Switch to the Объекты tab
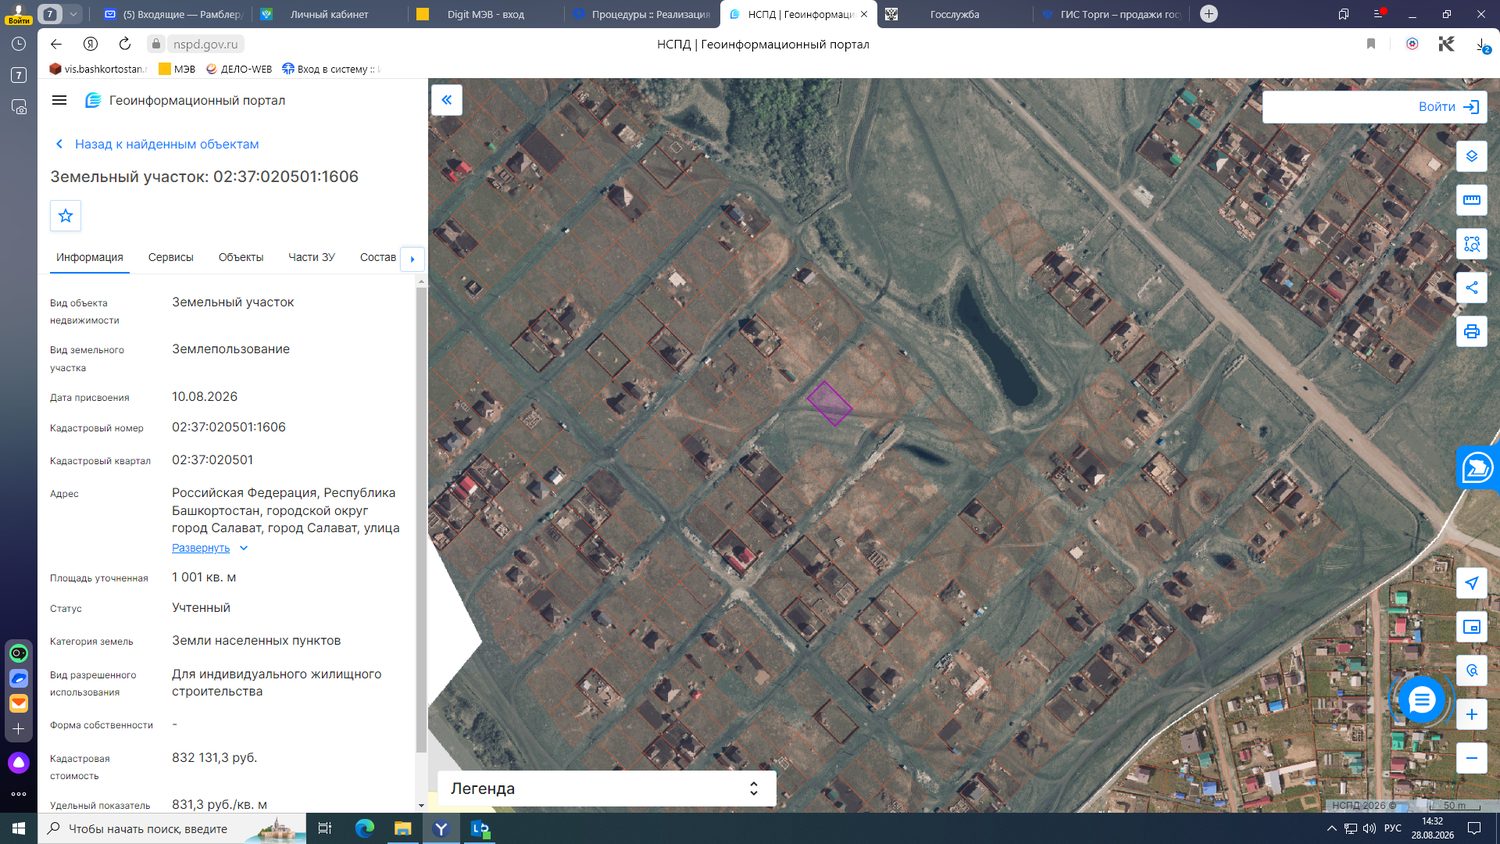This screenshot has height=844, width=1500. [241, 257]
